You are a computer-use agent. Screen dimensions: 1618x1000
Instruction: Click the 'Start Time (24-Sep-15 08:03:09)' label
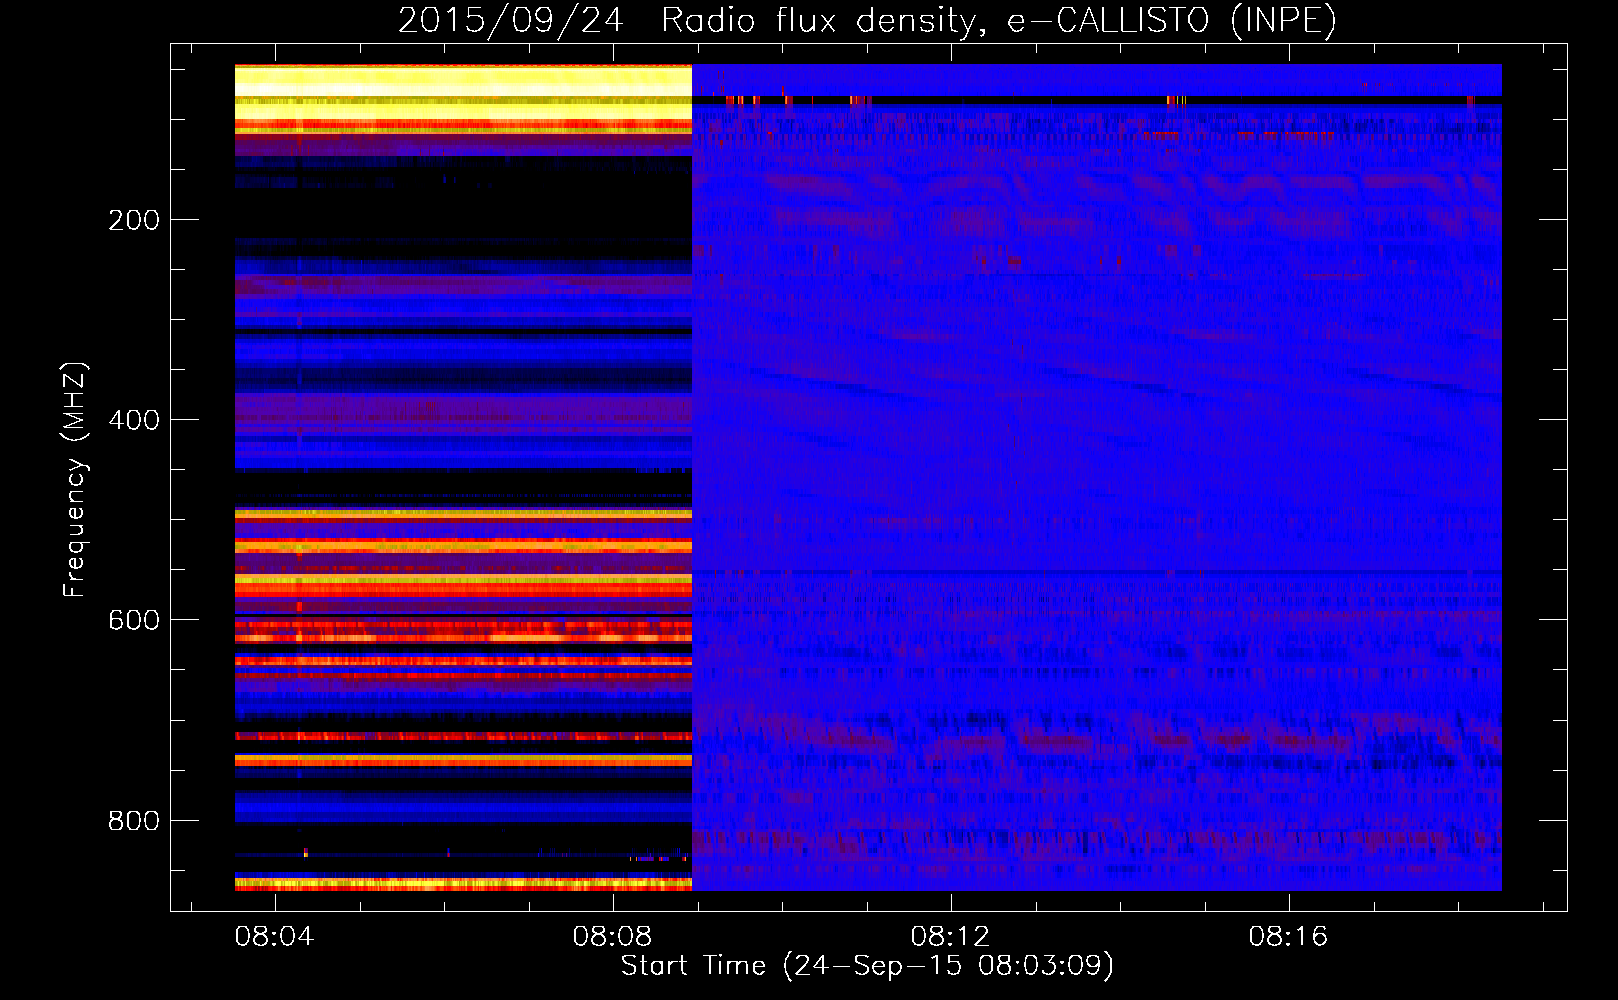(x=867, y=966)
